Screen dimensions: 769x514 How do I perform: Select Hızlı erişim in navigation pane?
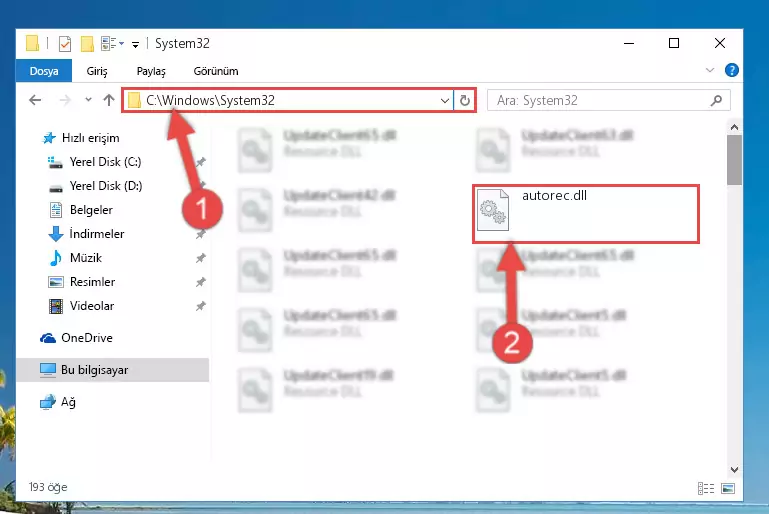coord(81,138)
